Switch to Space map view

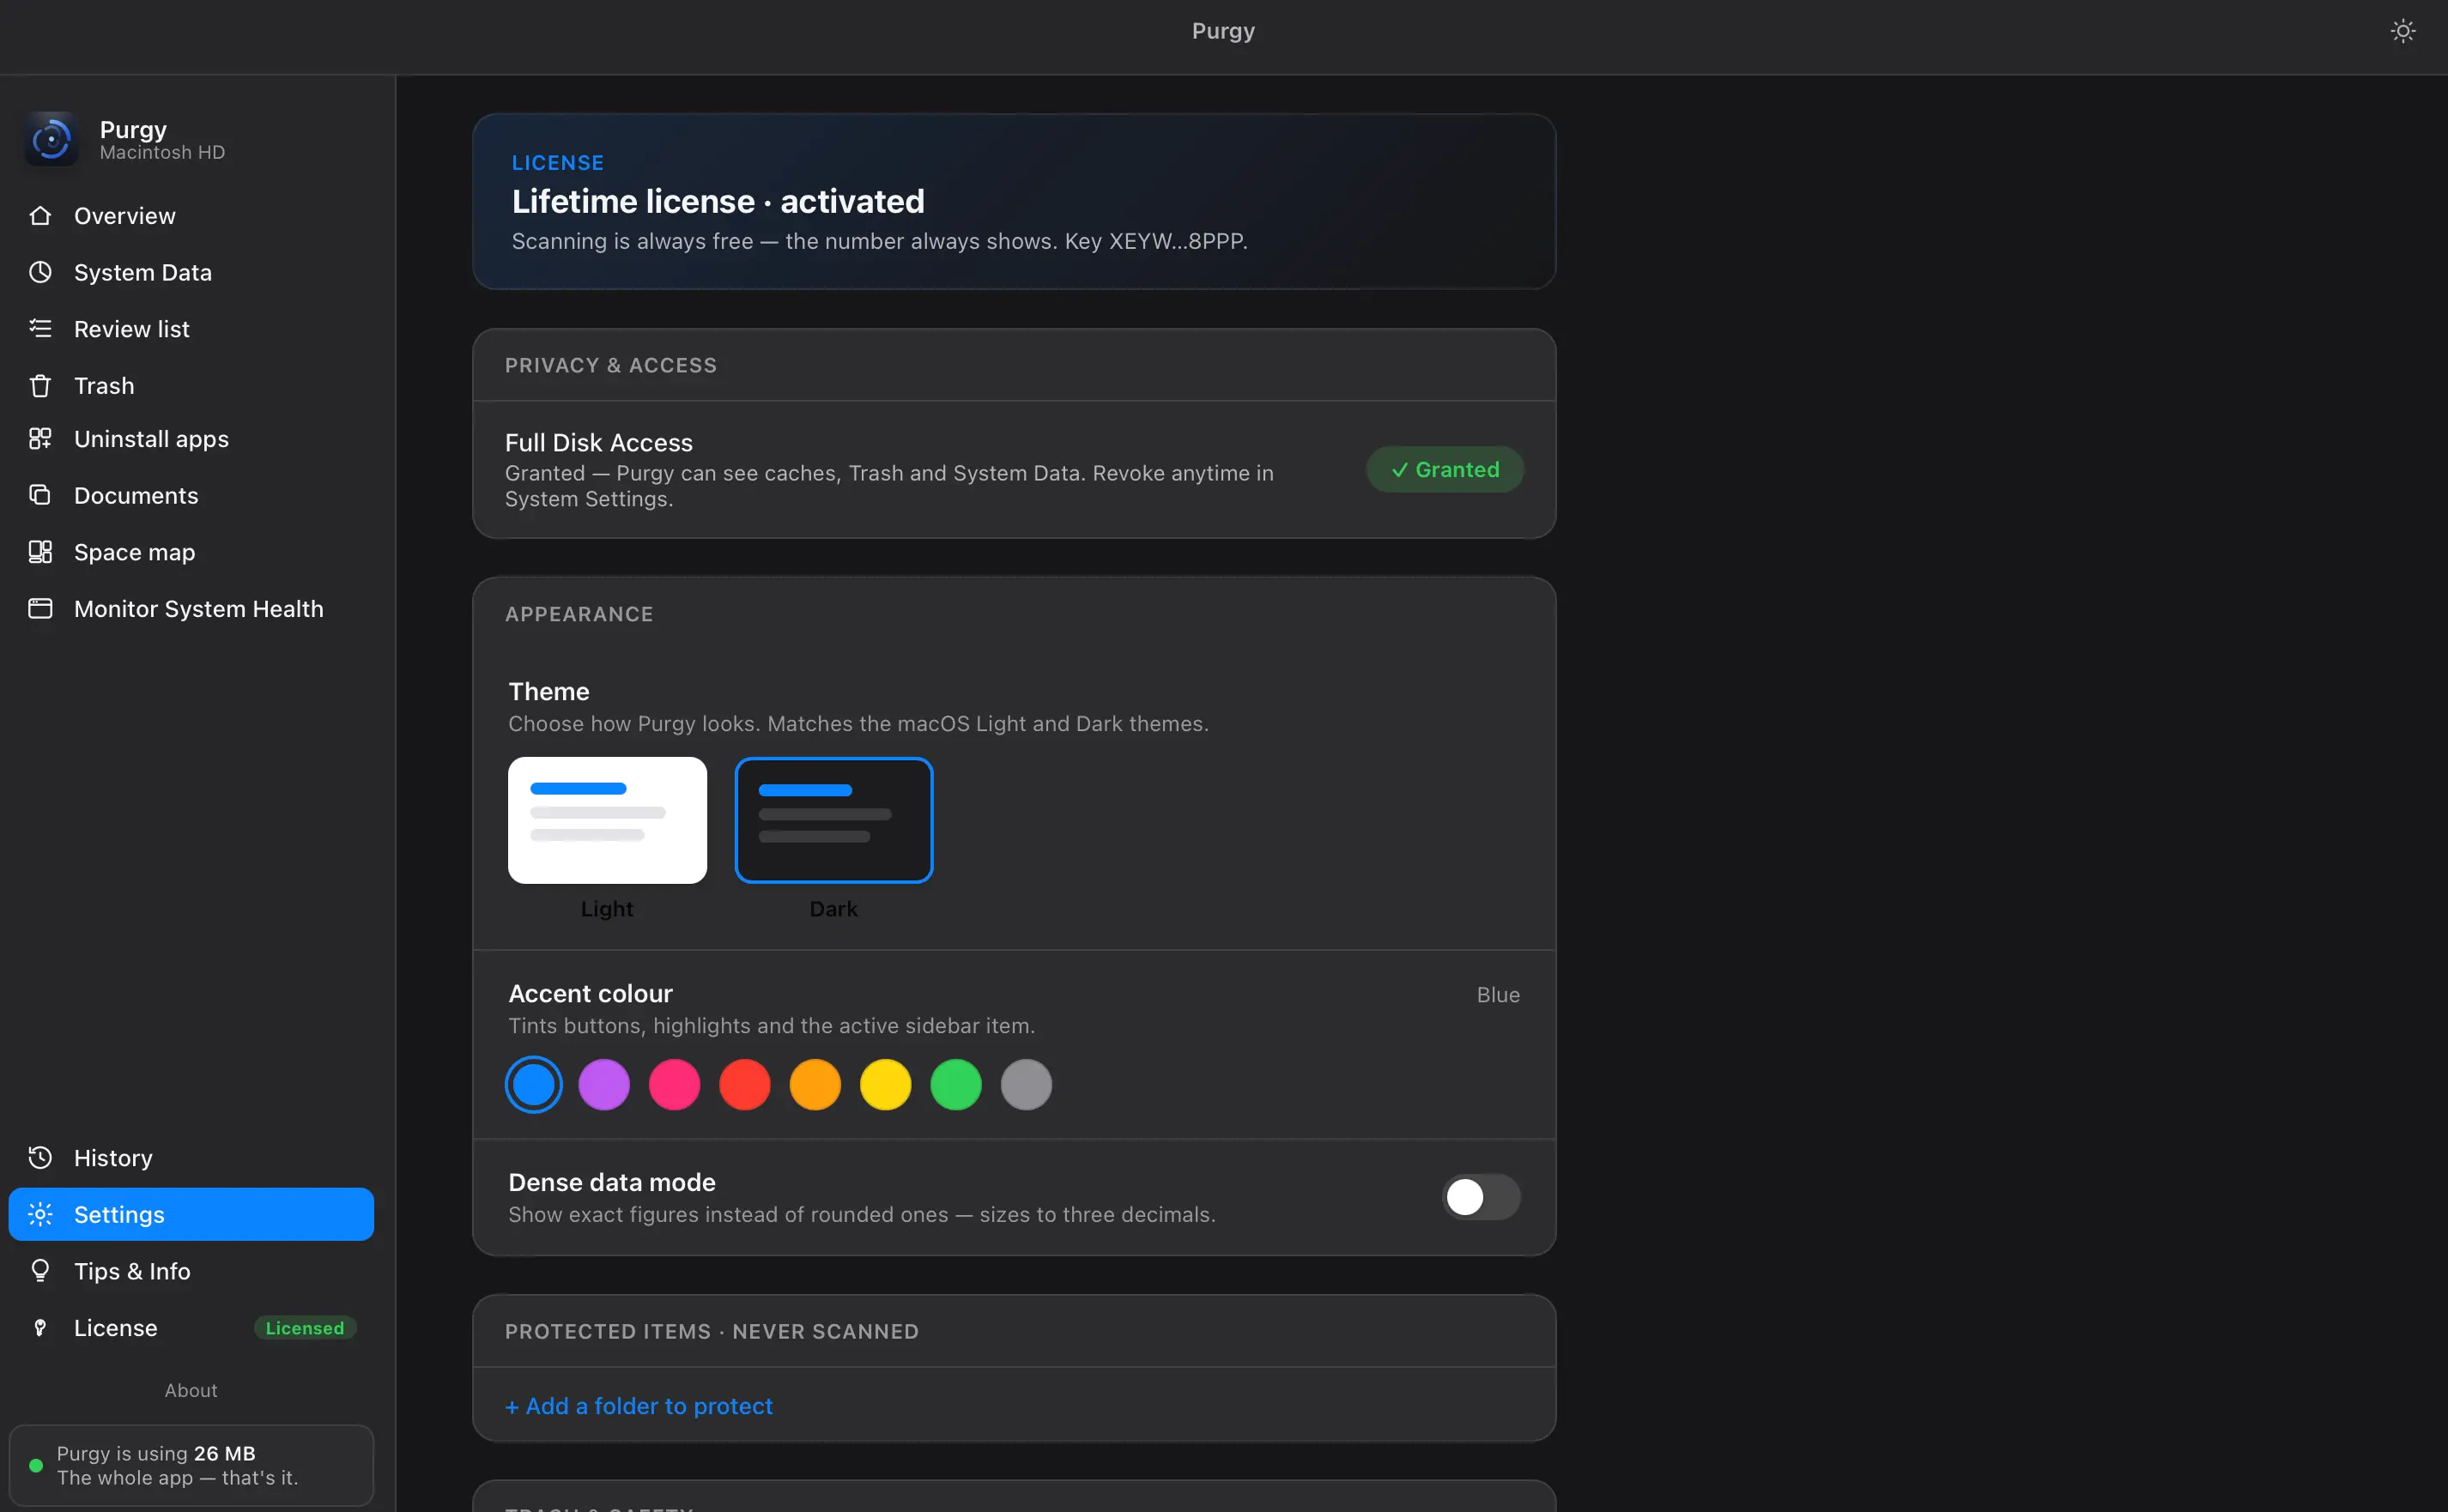tap(191, 552)
